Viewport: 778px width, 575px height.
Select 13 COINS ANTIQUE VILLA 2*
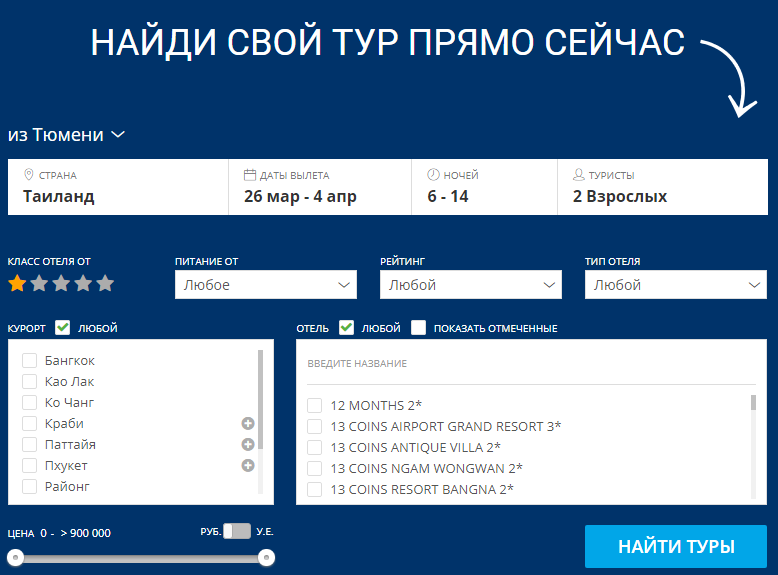click(x=315, y=447)
